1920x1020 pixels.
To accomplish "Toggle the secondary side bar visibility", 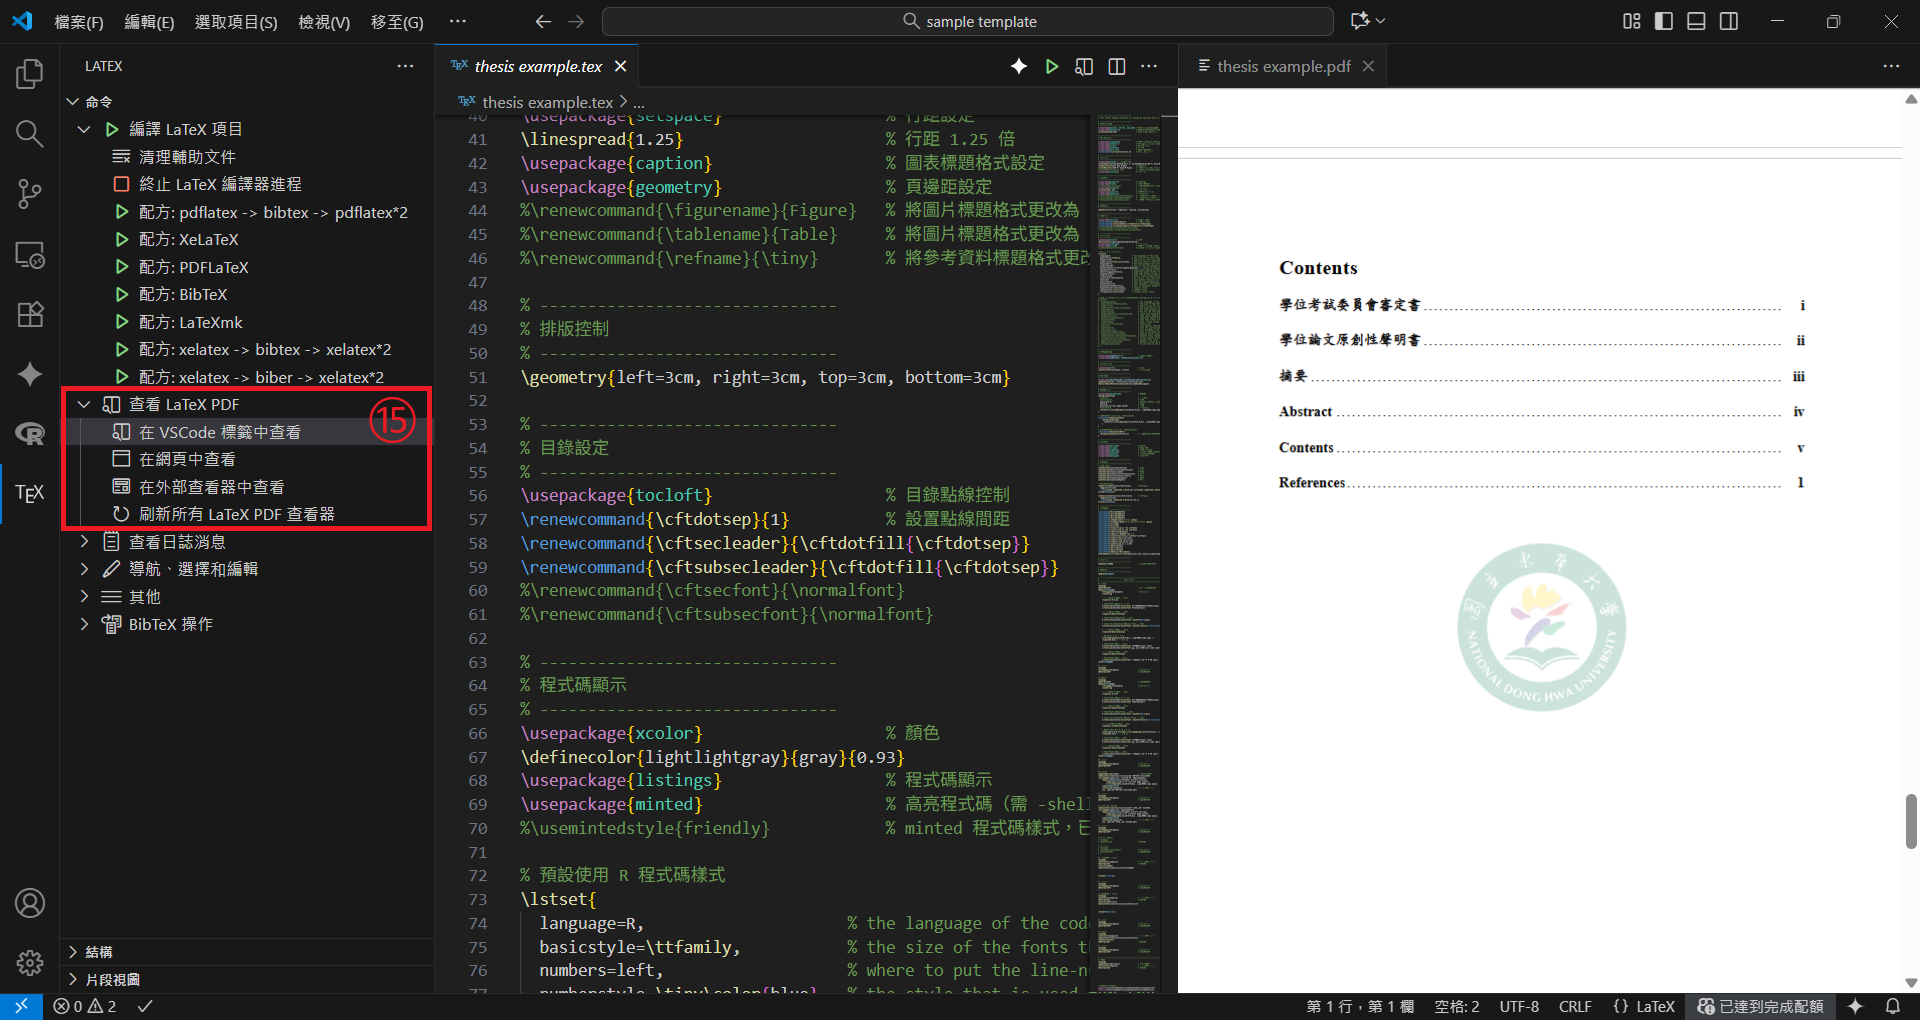I will coord(1729,21).
